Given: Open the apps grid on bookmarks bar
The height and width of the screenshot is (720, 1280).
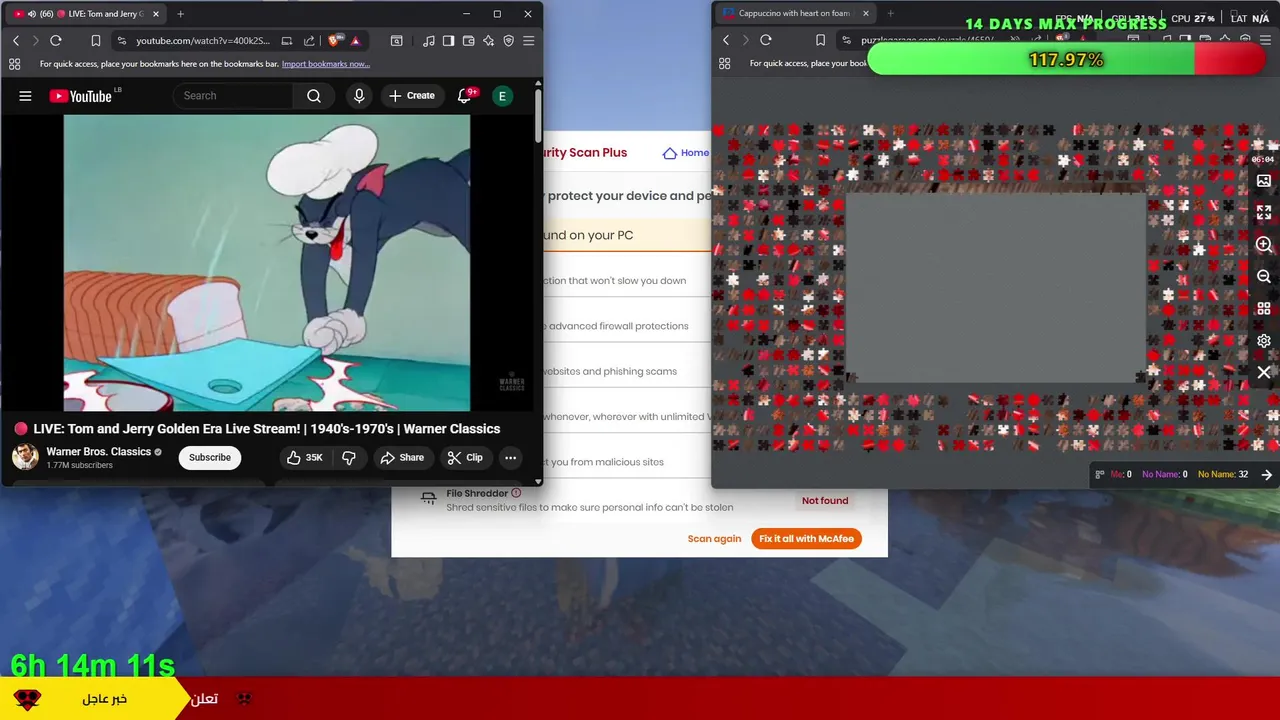Looking at the screenshot, I should coord(14,64).
